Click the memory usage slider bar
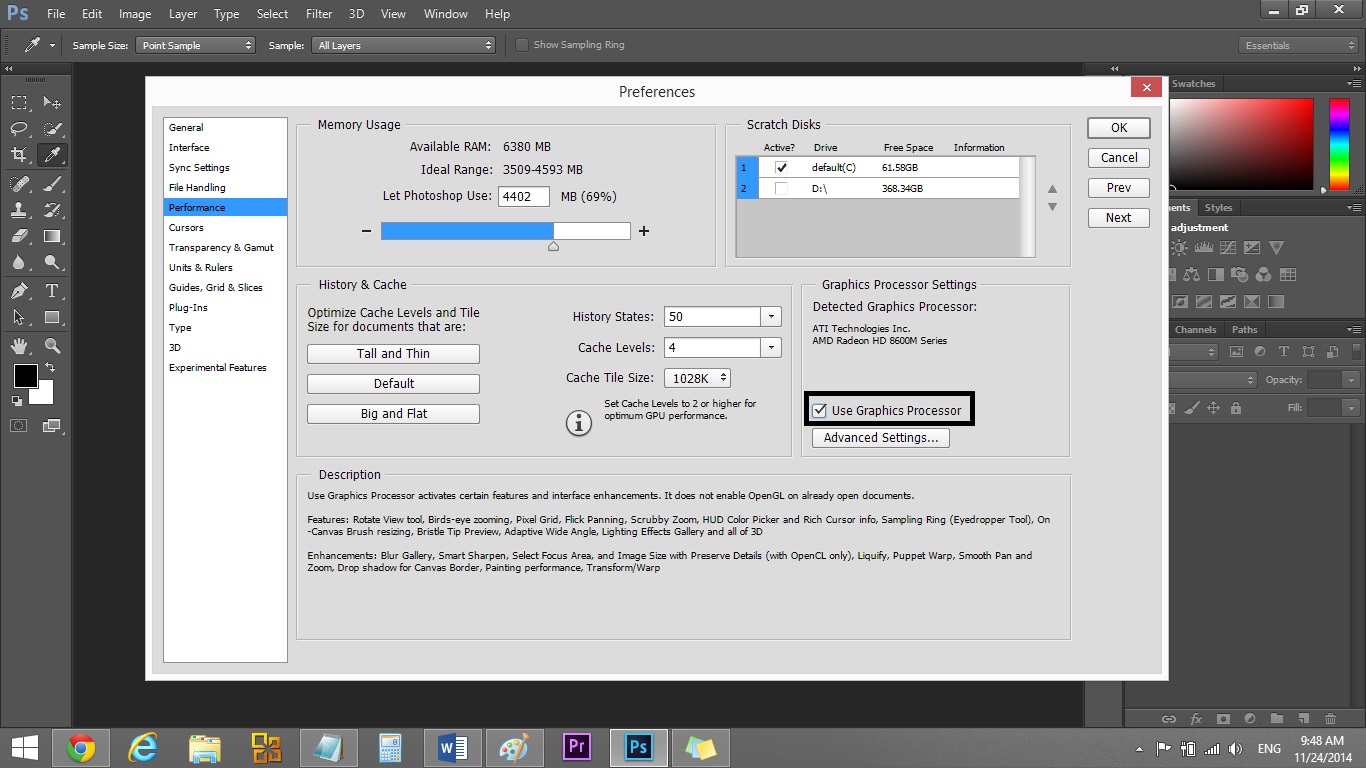This screenshot has width=1366, height=768. [505, 231]
